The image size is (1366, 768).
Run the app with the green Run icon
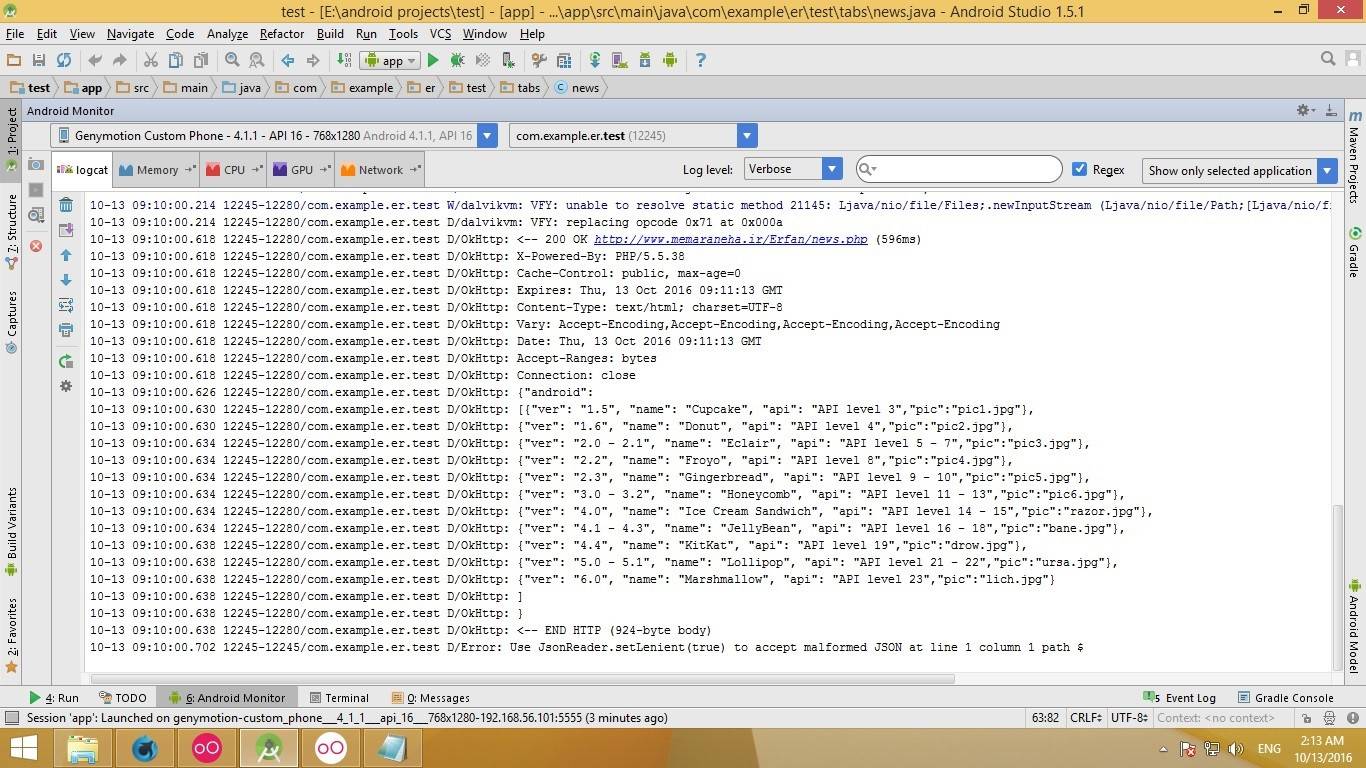tap(432, 60)
